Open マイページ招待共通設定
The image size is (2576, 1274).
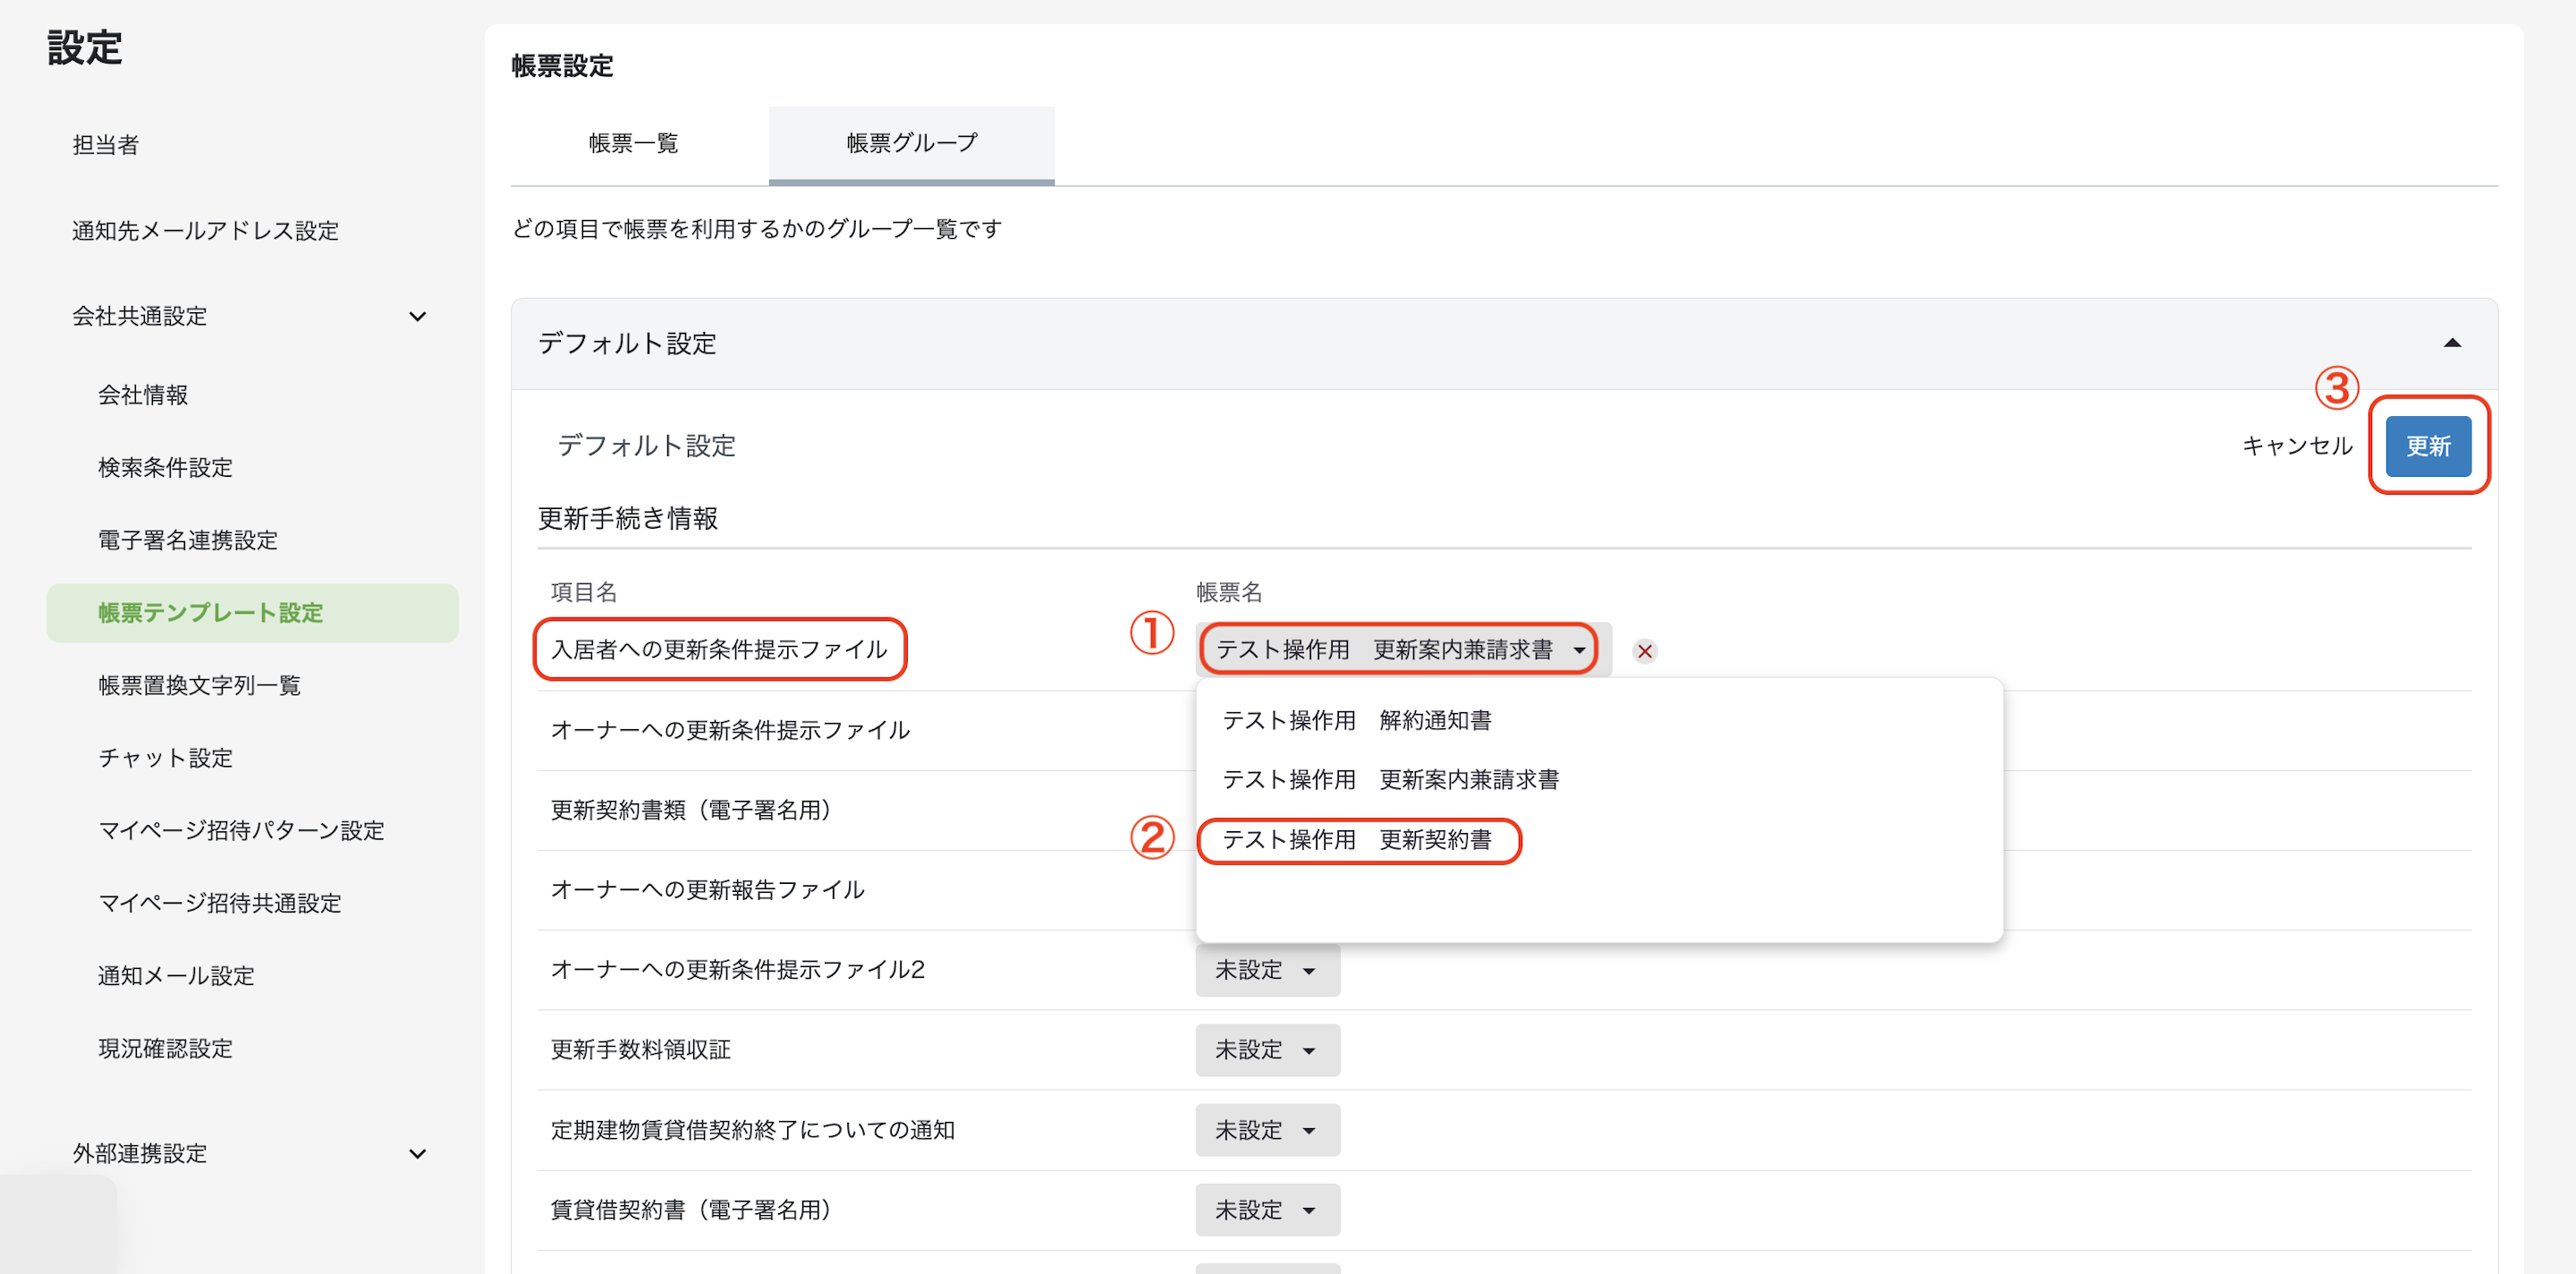click(x=219, y=903)
